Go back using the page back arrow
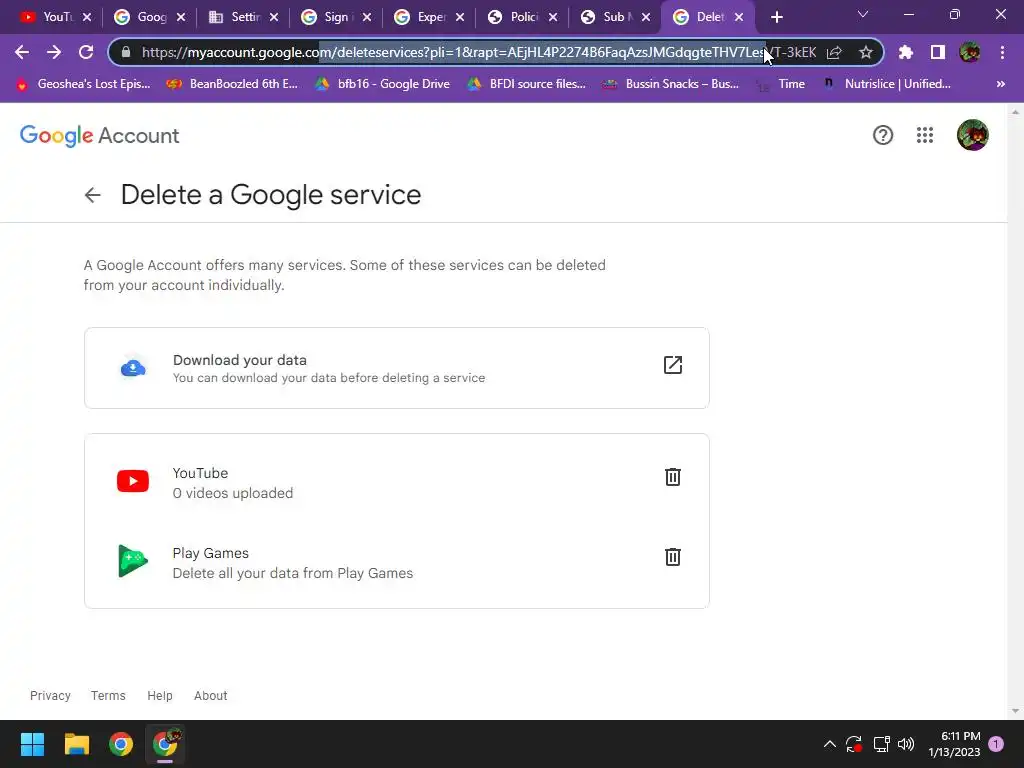 point(93,195)
